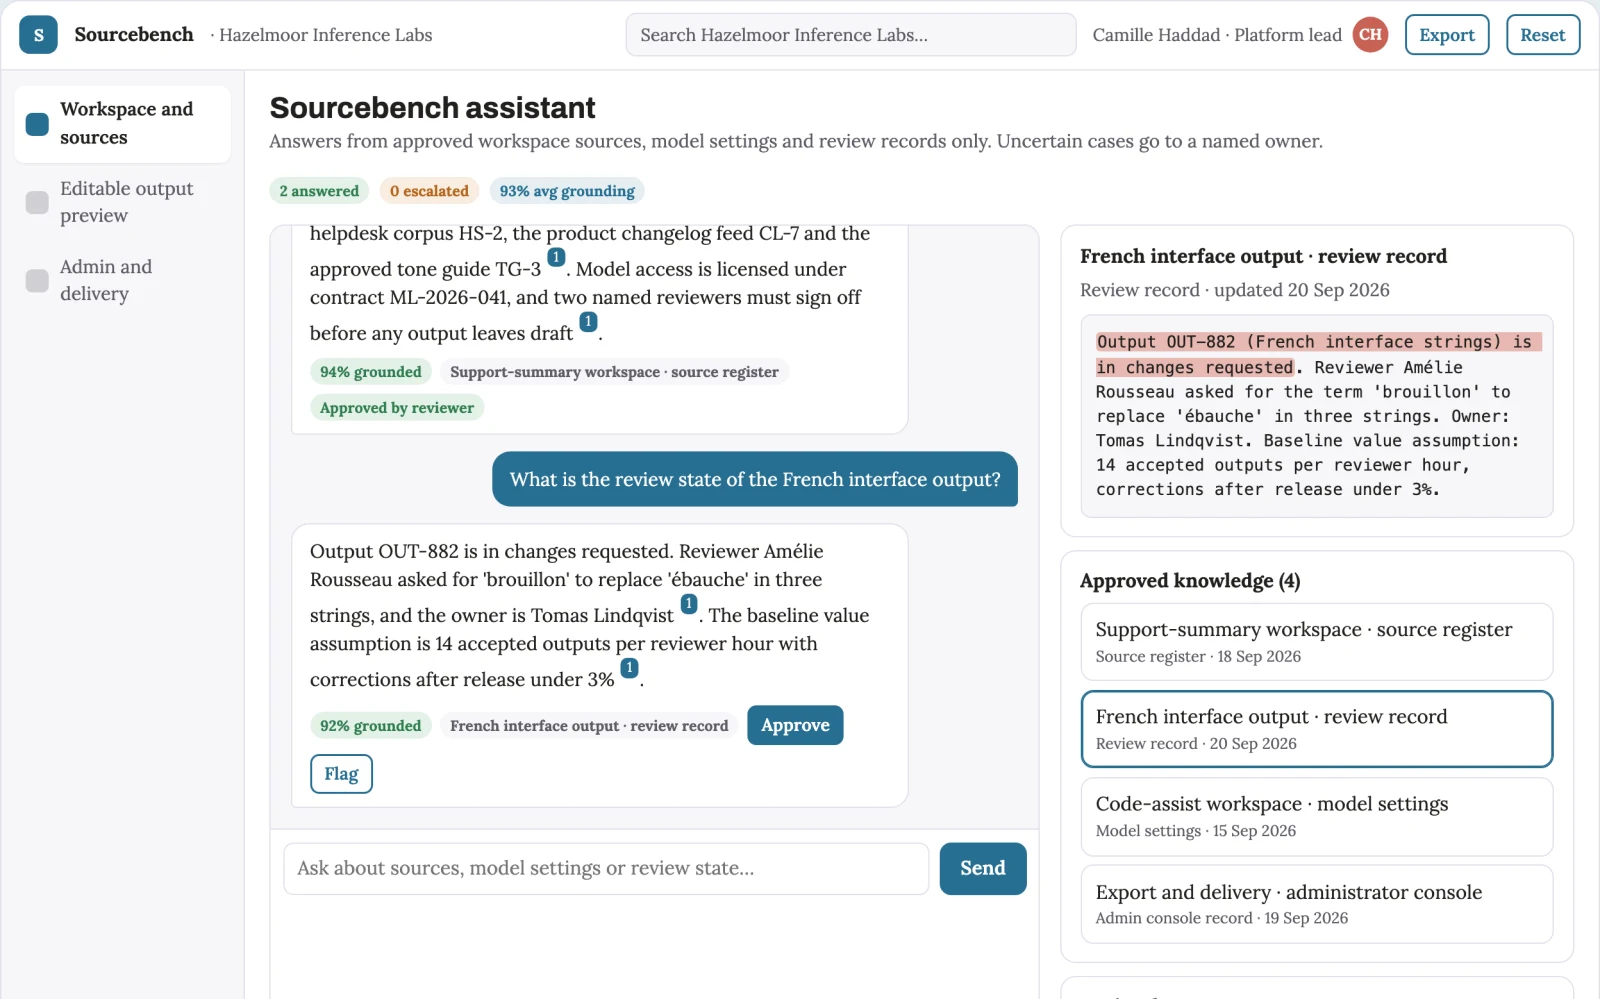Click 'French interface output · review record' source chip

589,726
